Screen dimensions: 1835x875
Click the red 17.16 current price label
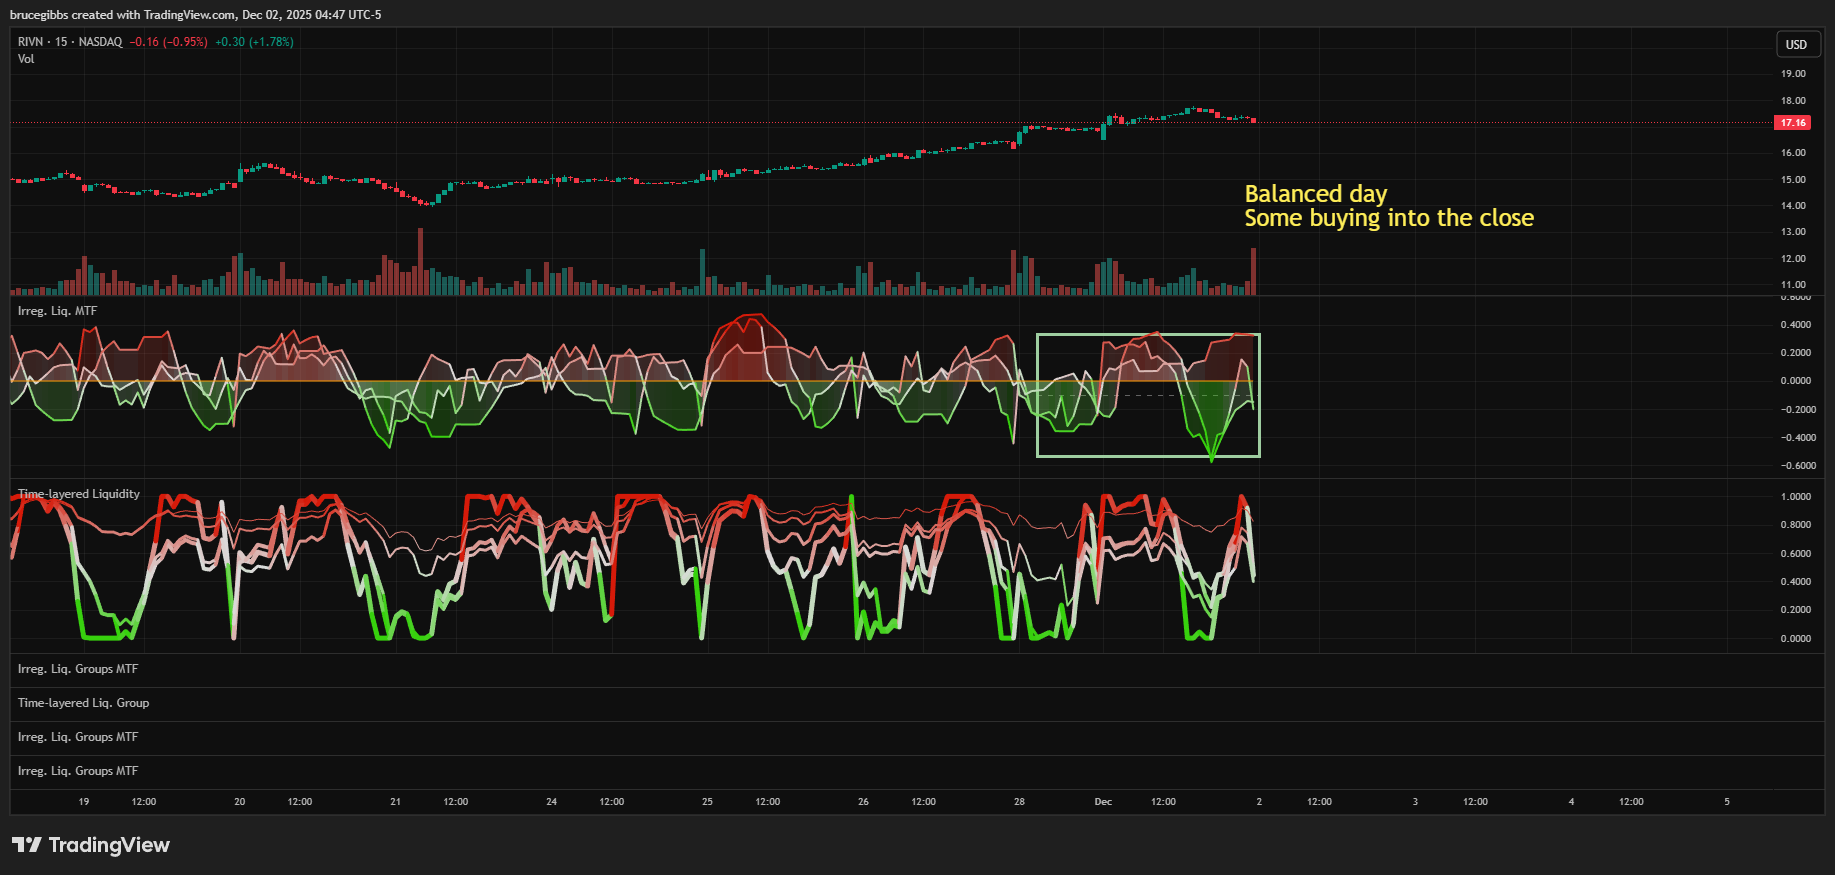[1792, 123]
